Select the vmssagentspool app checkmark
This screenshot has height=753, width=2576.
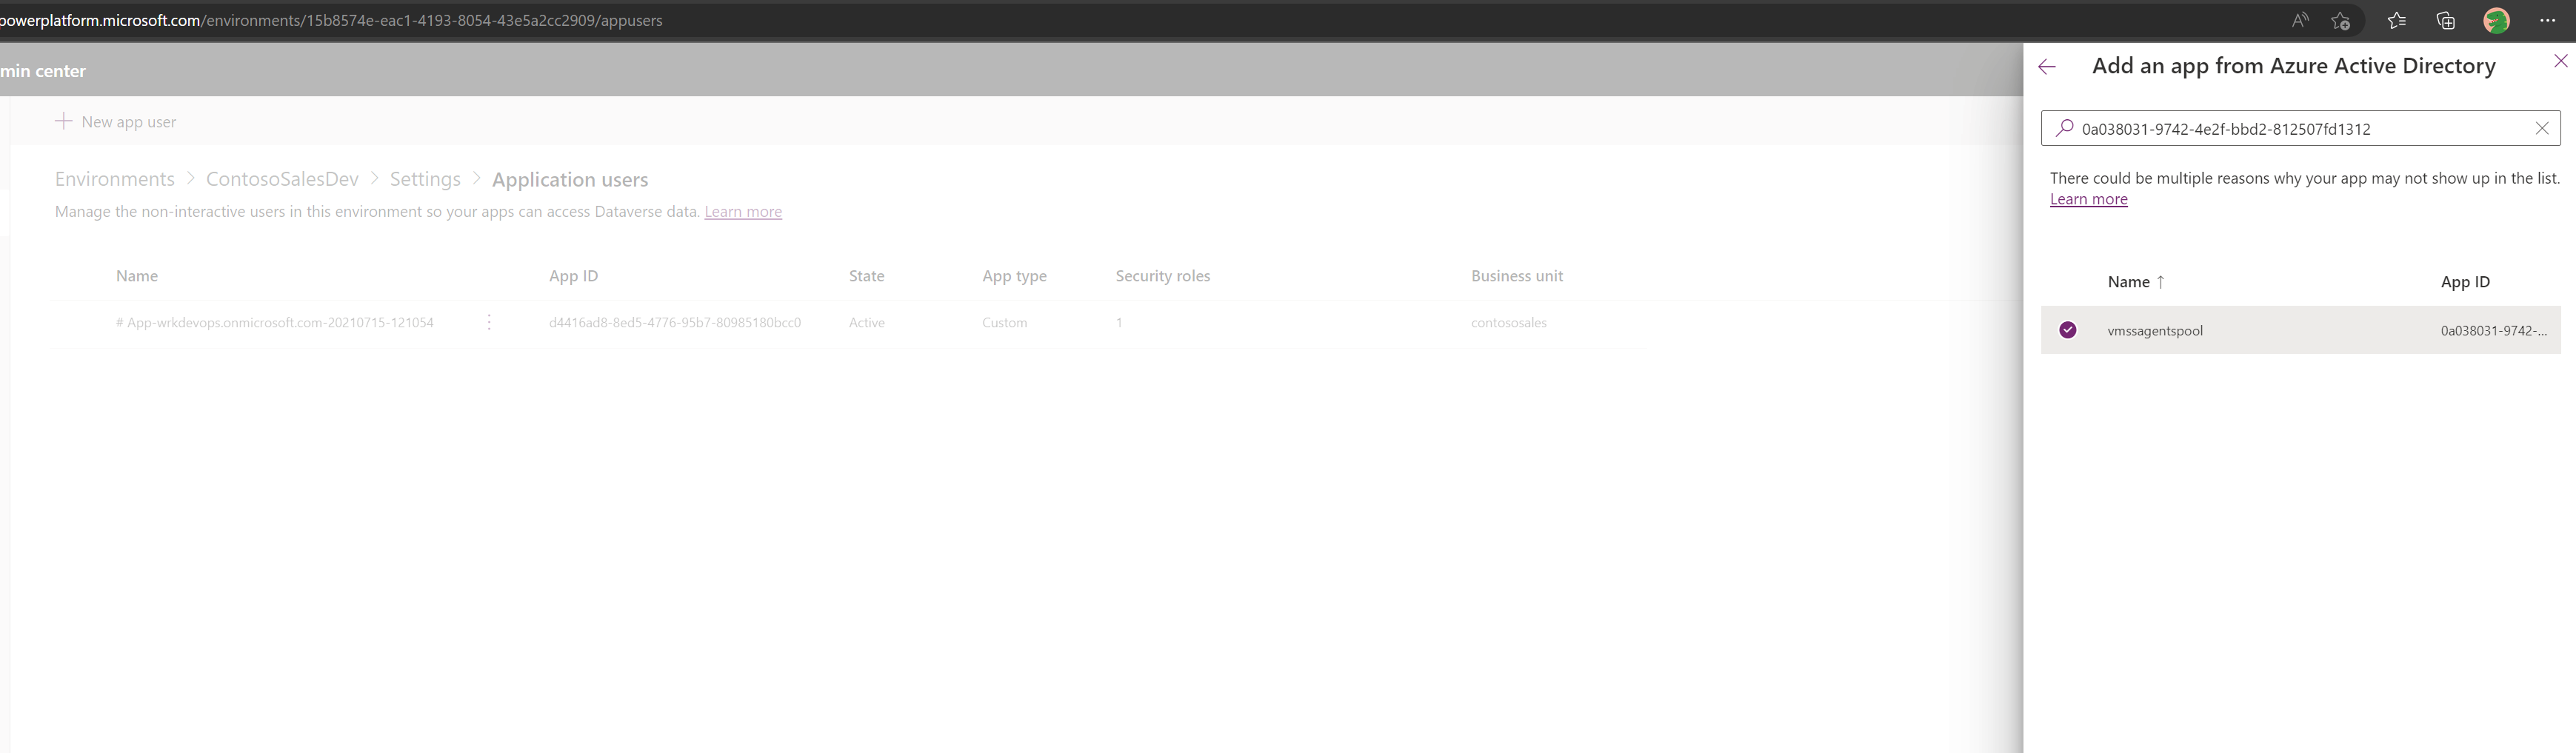2068,330
